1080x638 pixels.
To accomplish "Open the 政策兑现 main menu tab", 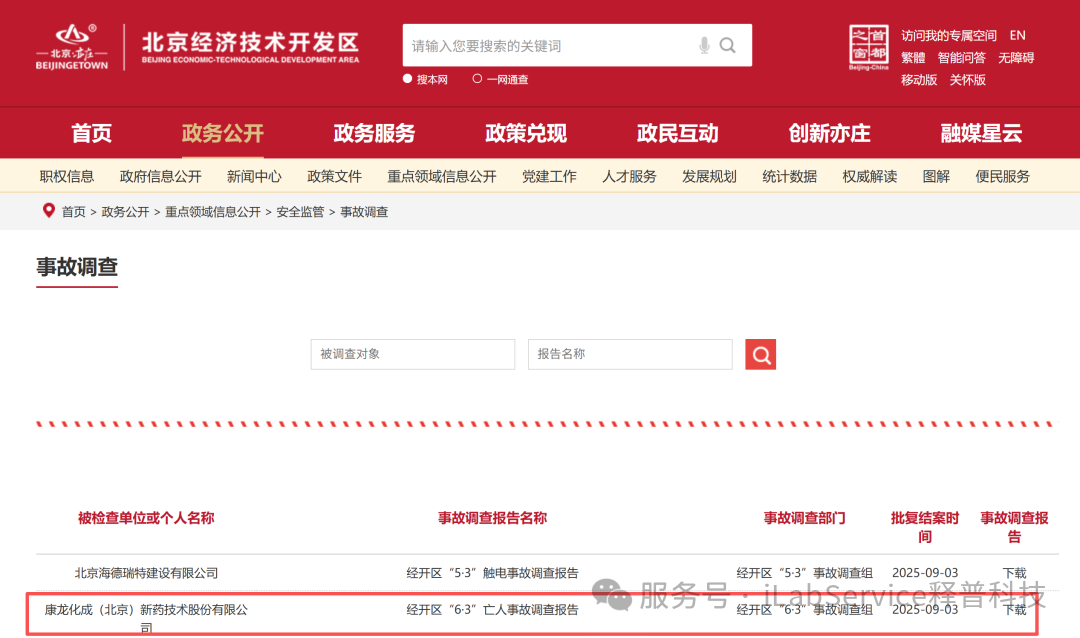I will 526,134.
